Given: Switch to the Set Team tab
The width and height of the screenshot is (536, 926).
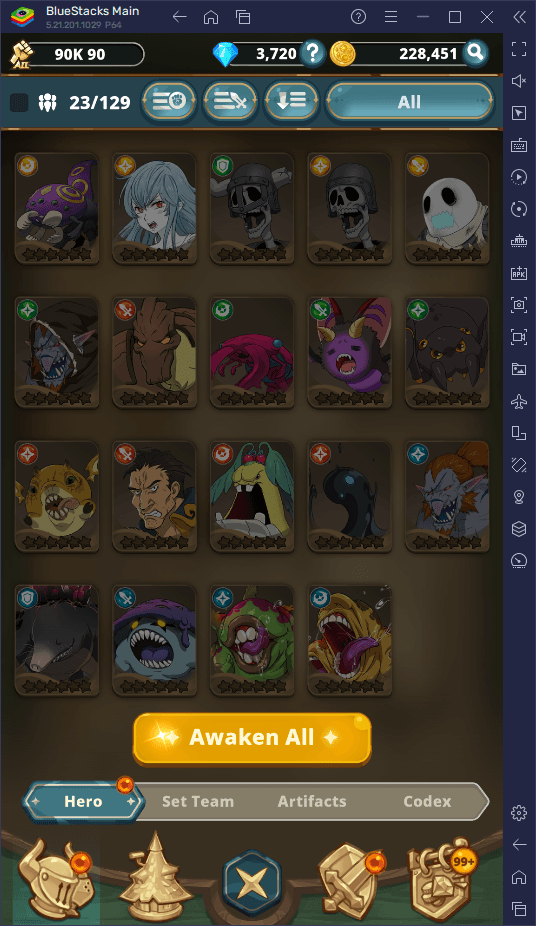Looking at the screenshot, I should (x=198, y=801).
